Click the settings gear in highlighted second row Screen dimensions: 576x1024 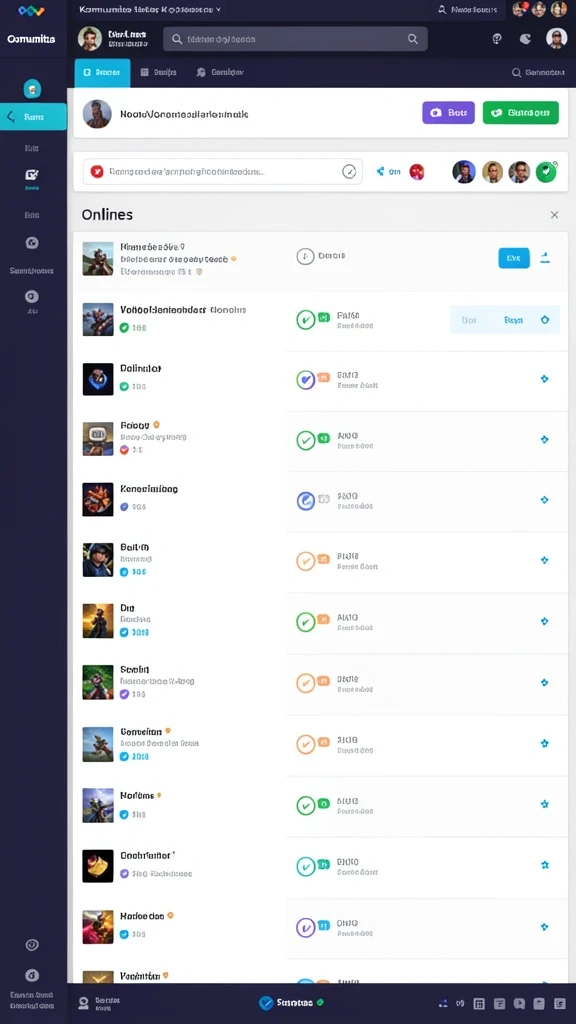(x=545, y=320)
